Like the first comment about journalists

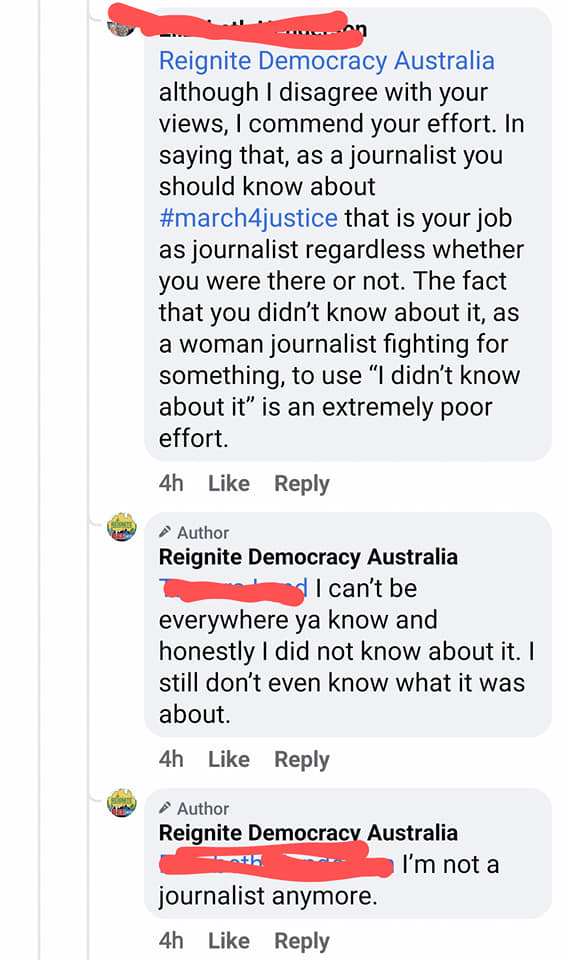pos(228,483)
